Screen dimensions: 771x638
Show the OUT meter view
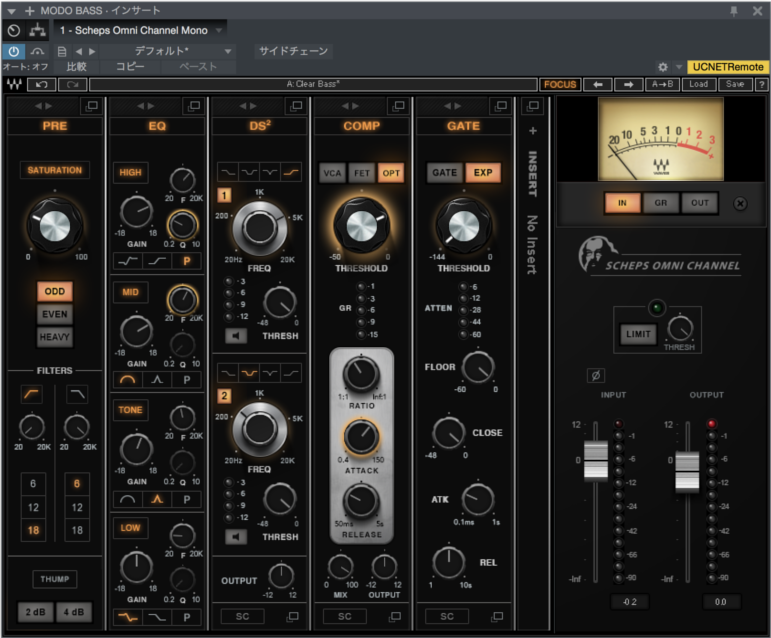[x=700, y=203]
